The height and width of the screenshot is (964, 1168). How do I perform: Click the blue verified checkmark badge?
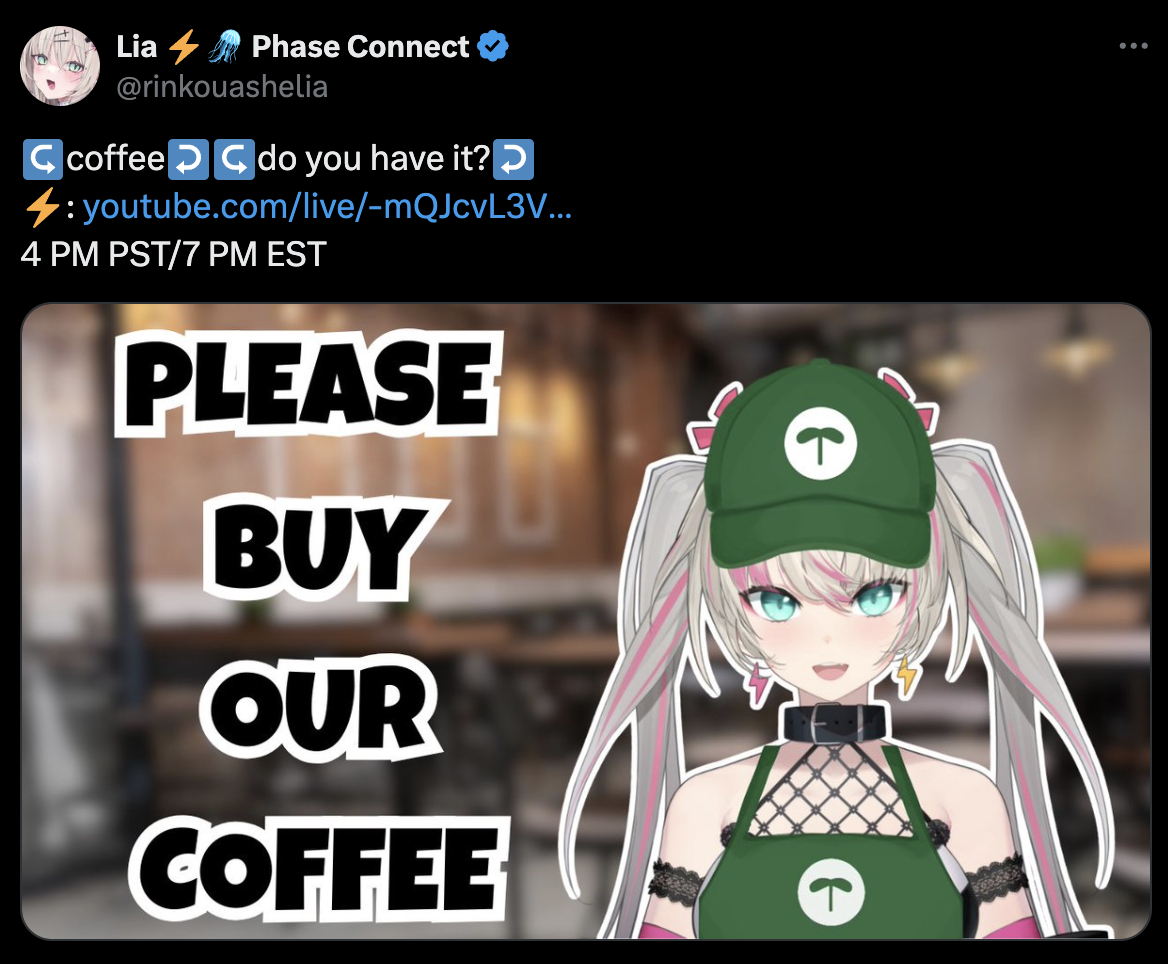(493, 46)
